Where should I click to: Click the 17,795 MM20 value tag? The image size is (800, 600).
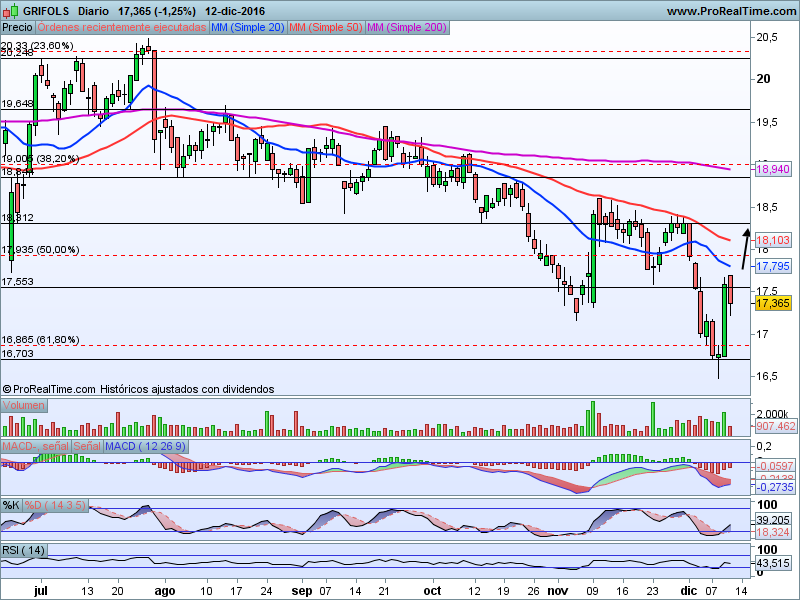tap(773, 266)
